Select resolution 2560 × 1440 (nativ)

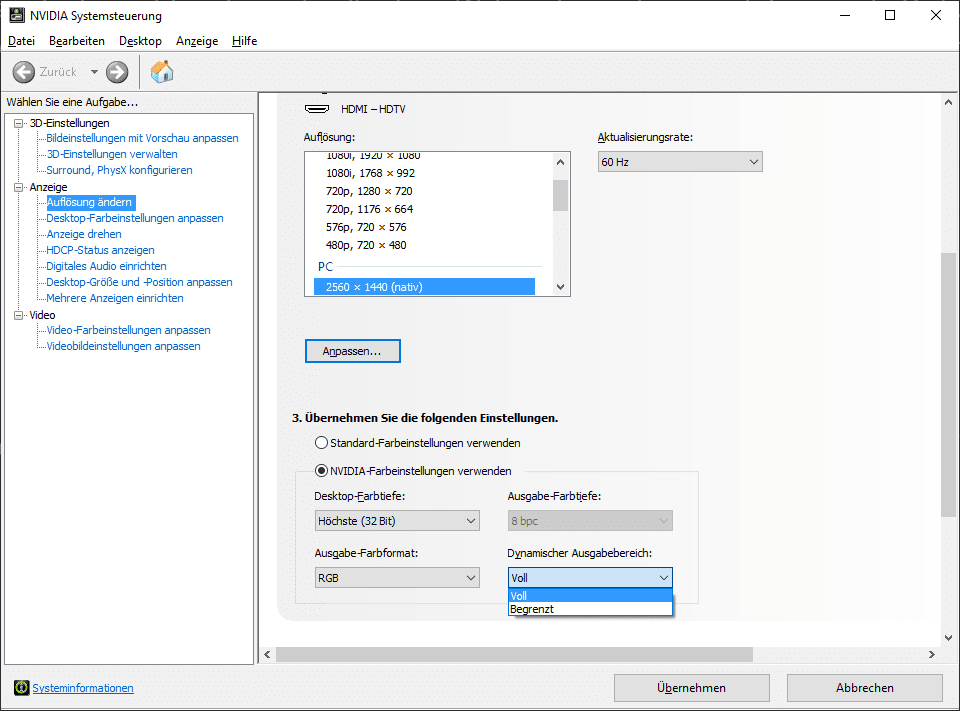click(424, 287)
